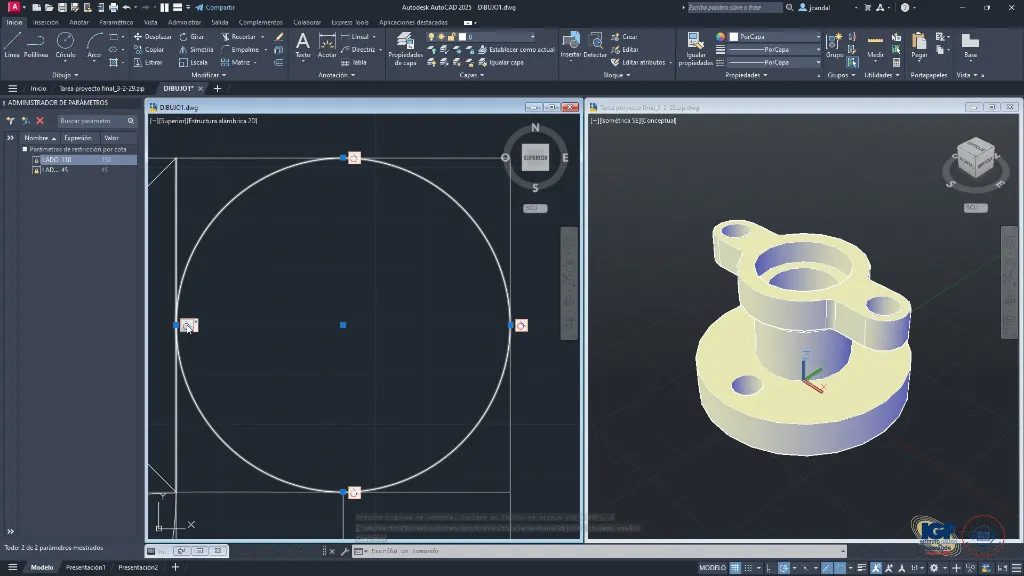Click the Grupo tool
Screen dimensions: 1024x576
(835, 45)
